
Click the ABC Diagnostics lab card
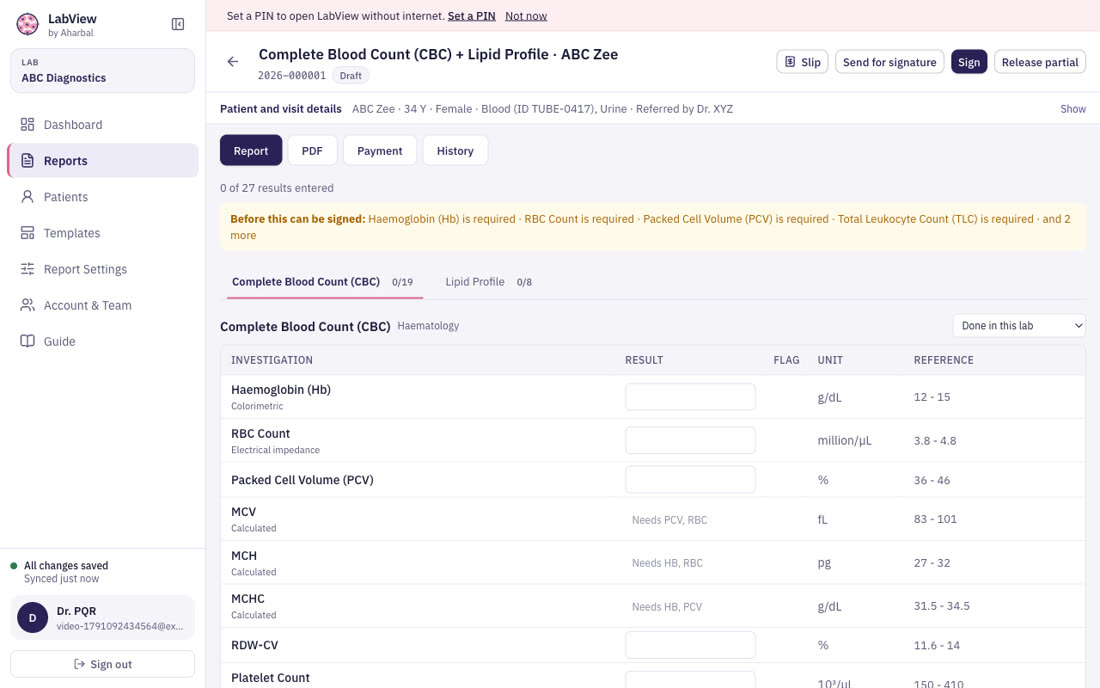click(102, 71)
